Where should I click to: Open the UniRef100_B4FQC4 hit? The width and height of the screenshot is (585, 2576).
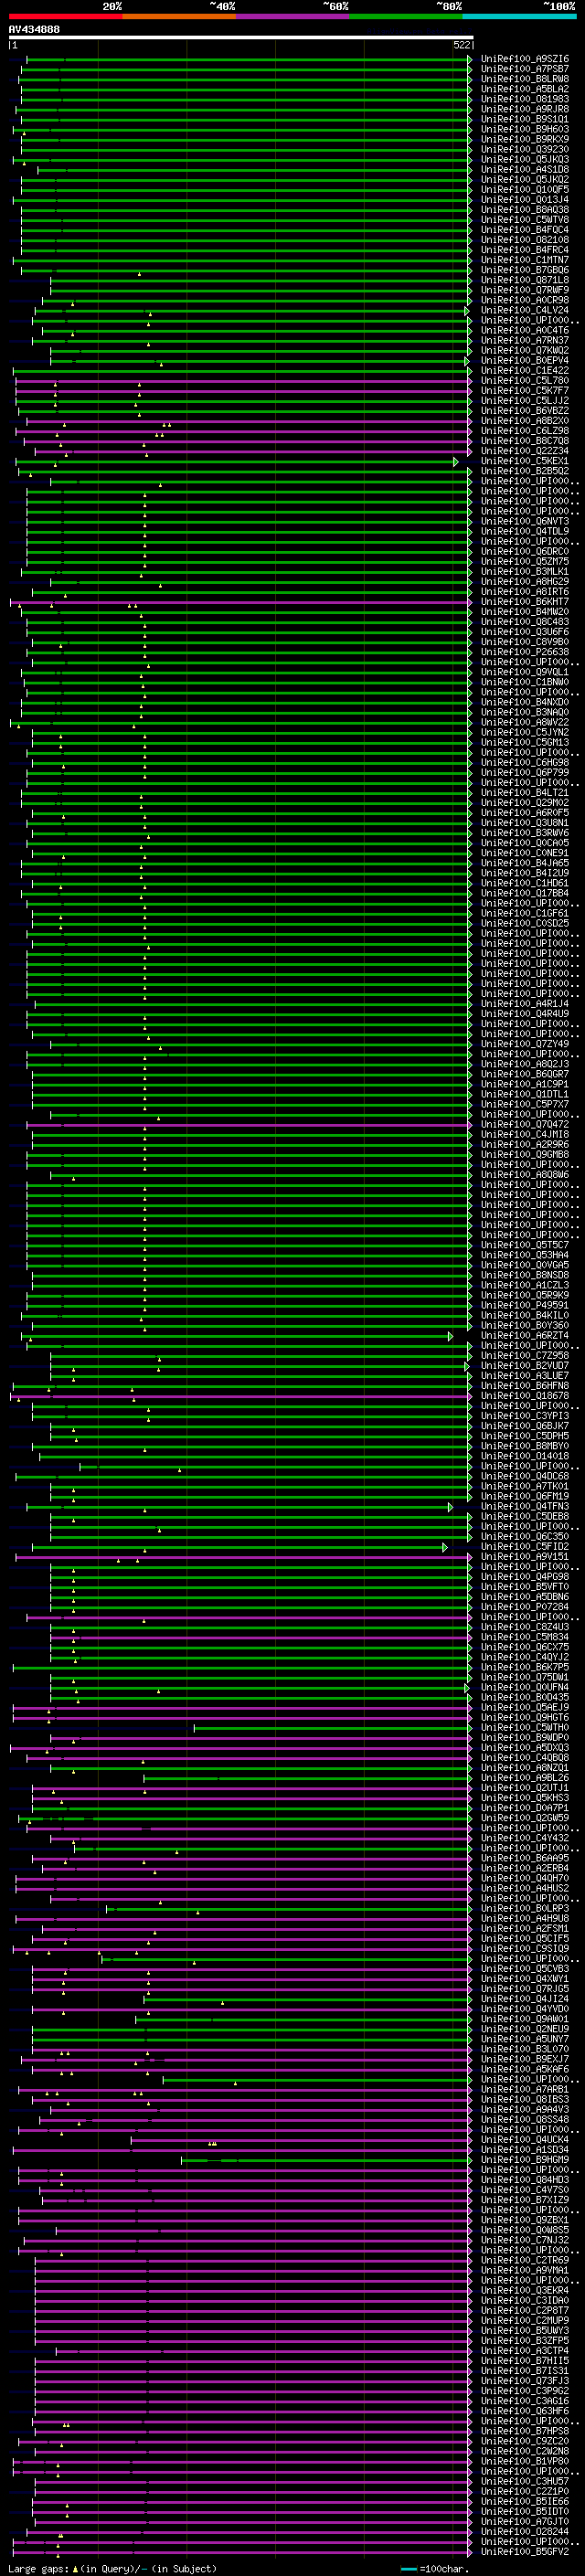point(524,230)
